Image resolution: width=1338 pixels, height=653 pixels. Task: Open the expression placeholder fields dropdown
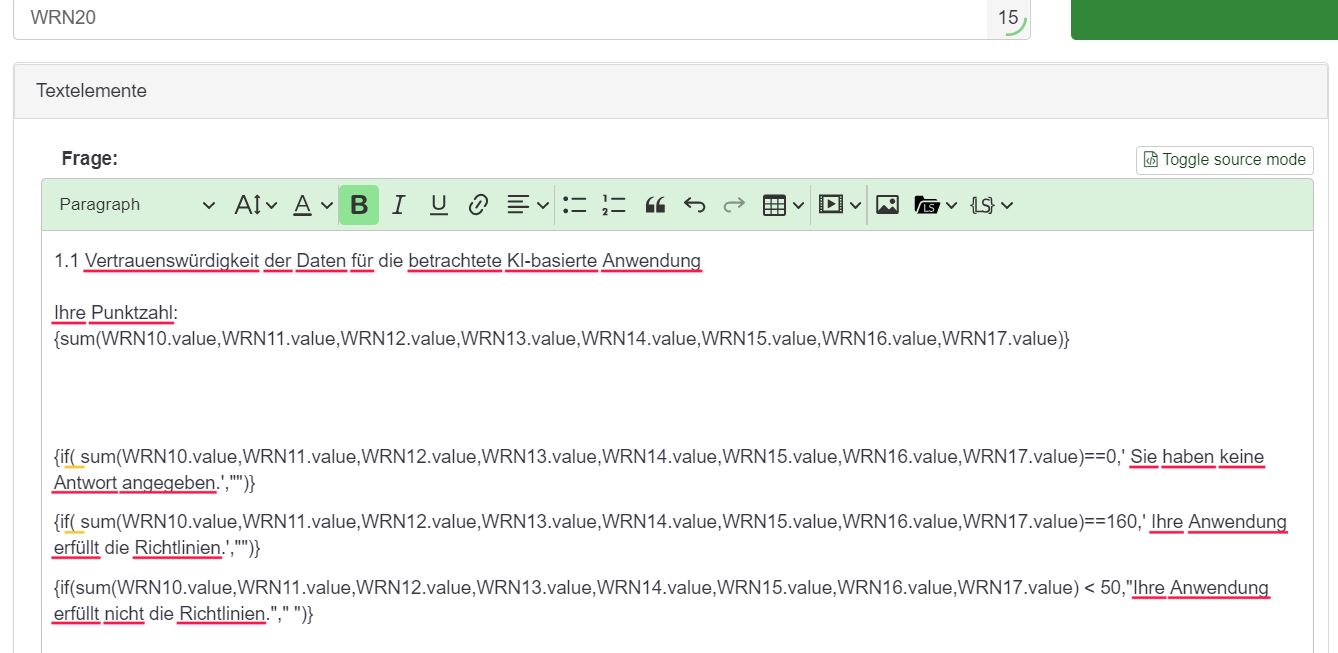click(991, 205)
